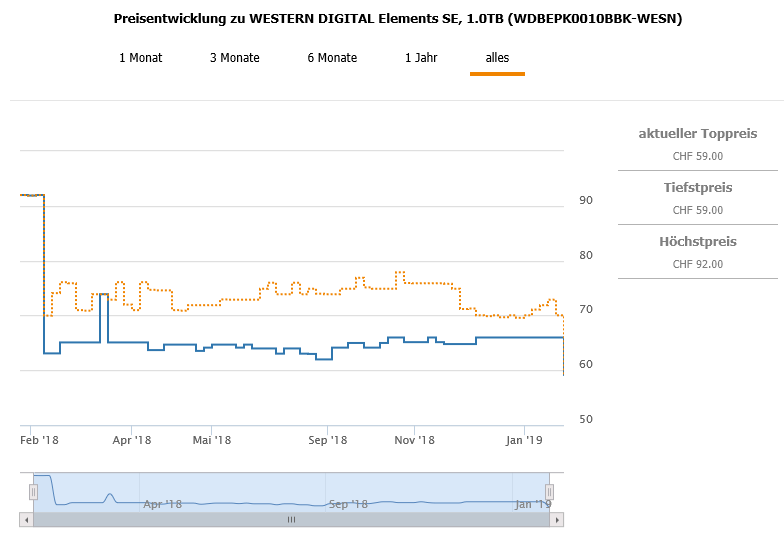Click the 'Sep '18' x-axis label

[327, 440]
